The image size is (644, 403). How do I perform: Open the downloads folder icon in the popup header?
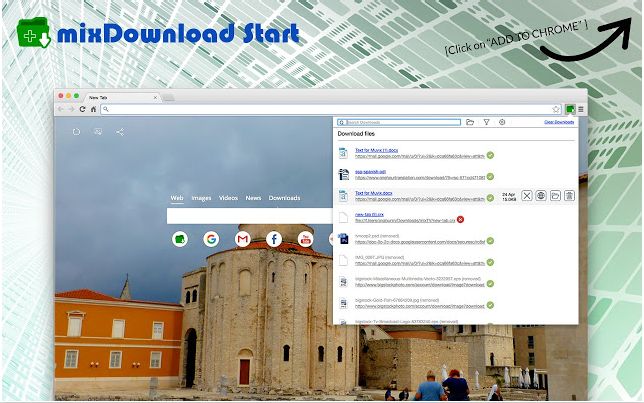click(x=470, y=122)
